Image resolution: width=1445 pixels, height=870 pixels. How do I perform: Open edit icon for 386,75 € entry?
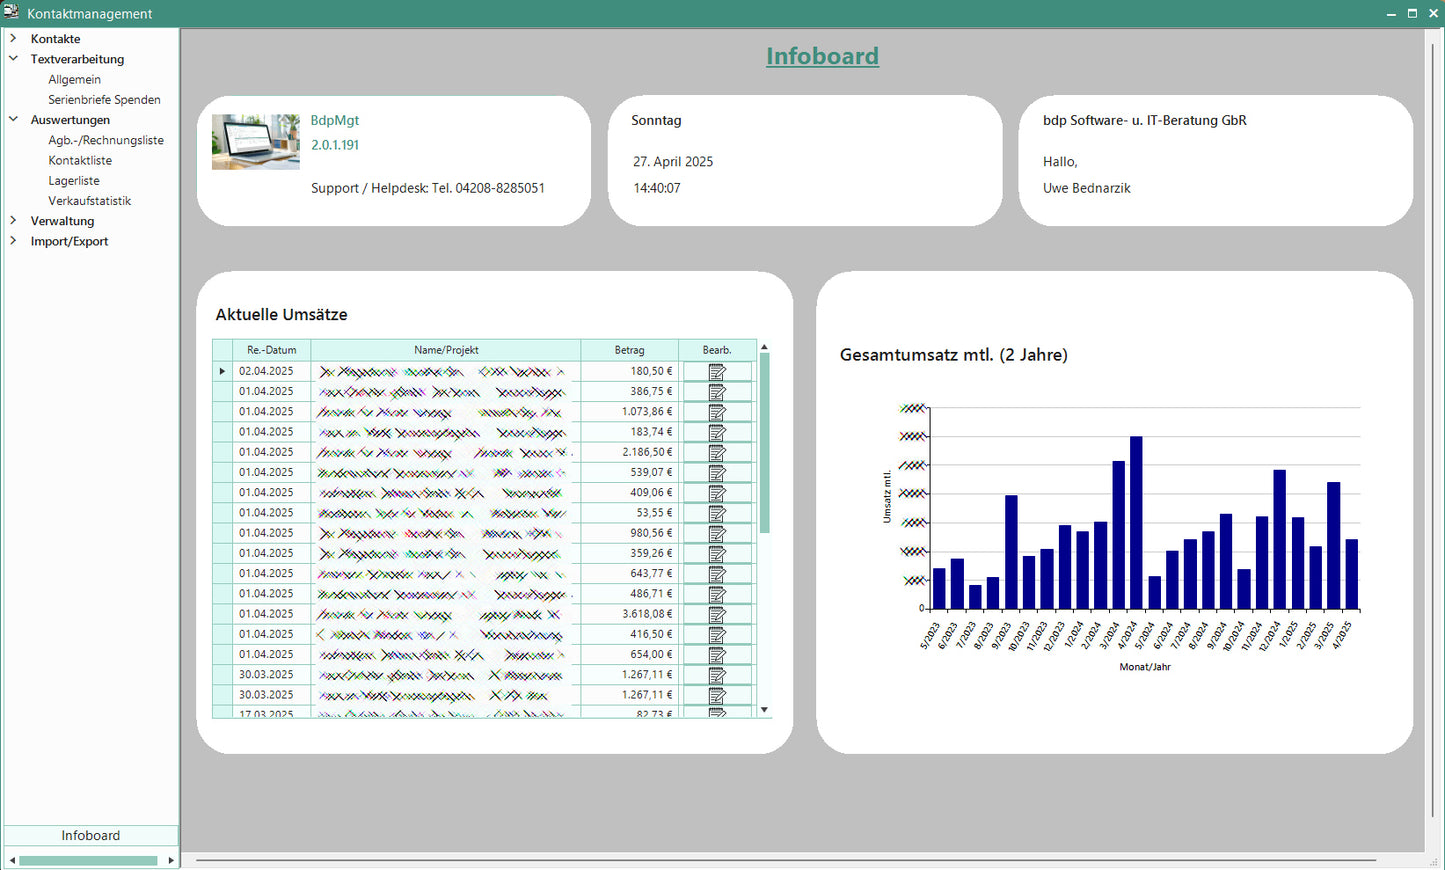pos(717,392)
